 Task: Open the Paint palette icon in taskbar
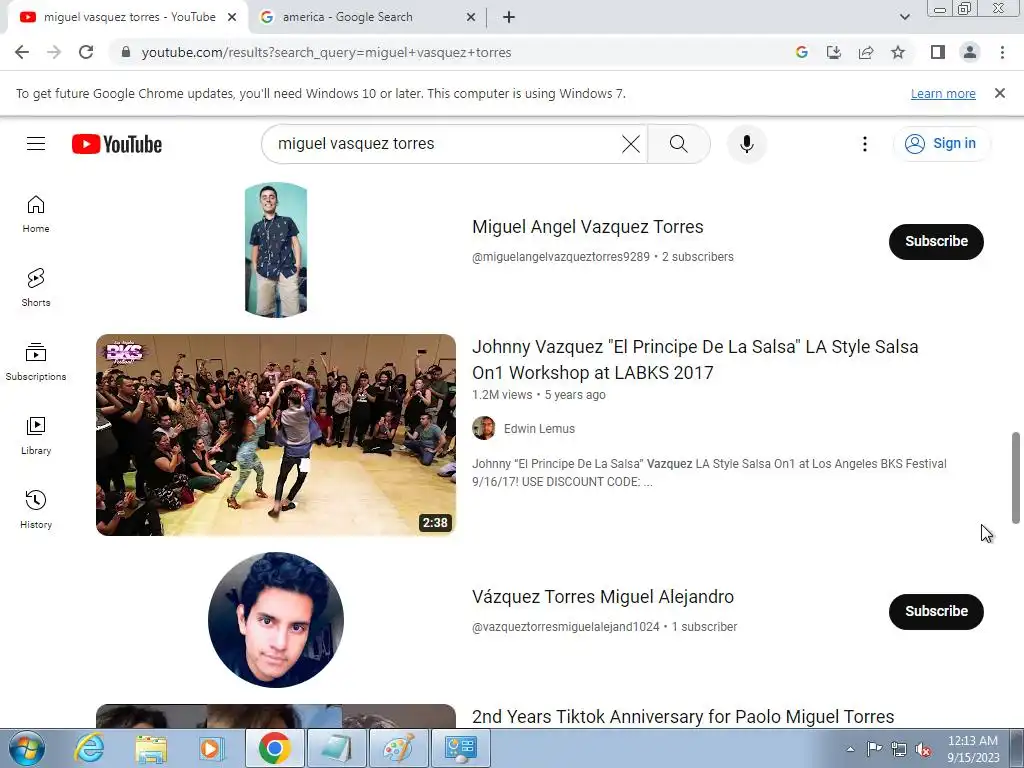398,748
